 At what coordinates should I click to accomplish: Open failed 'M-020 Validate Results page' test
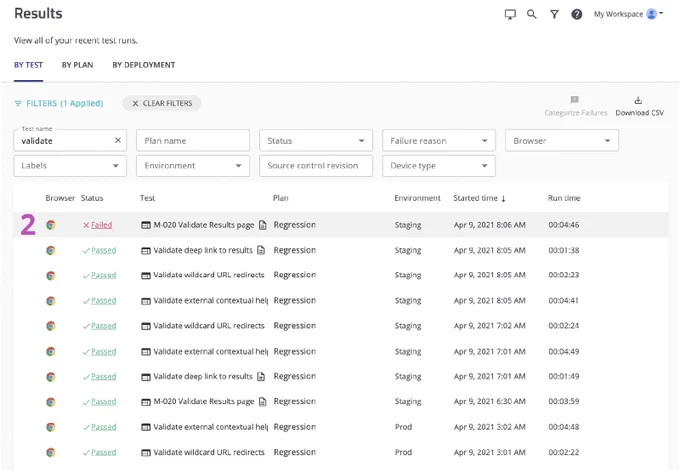(204, 225)
